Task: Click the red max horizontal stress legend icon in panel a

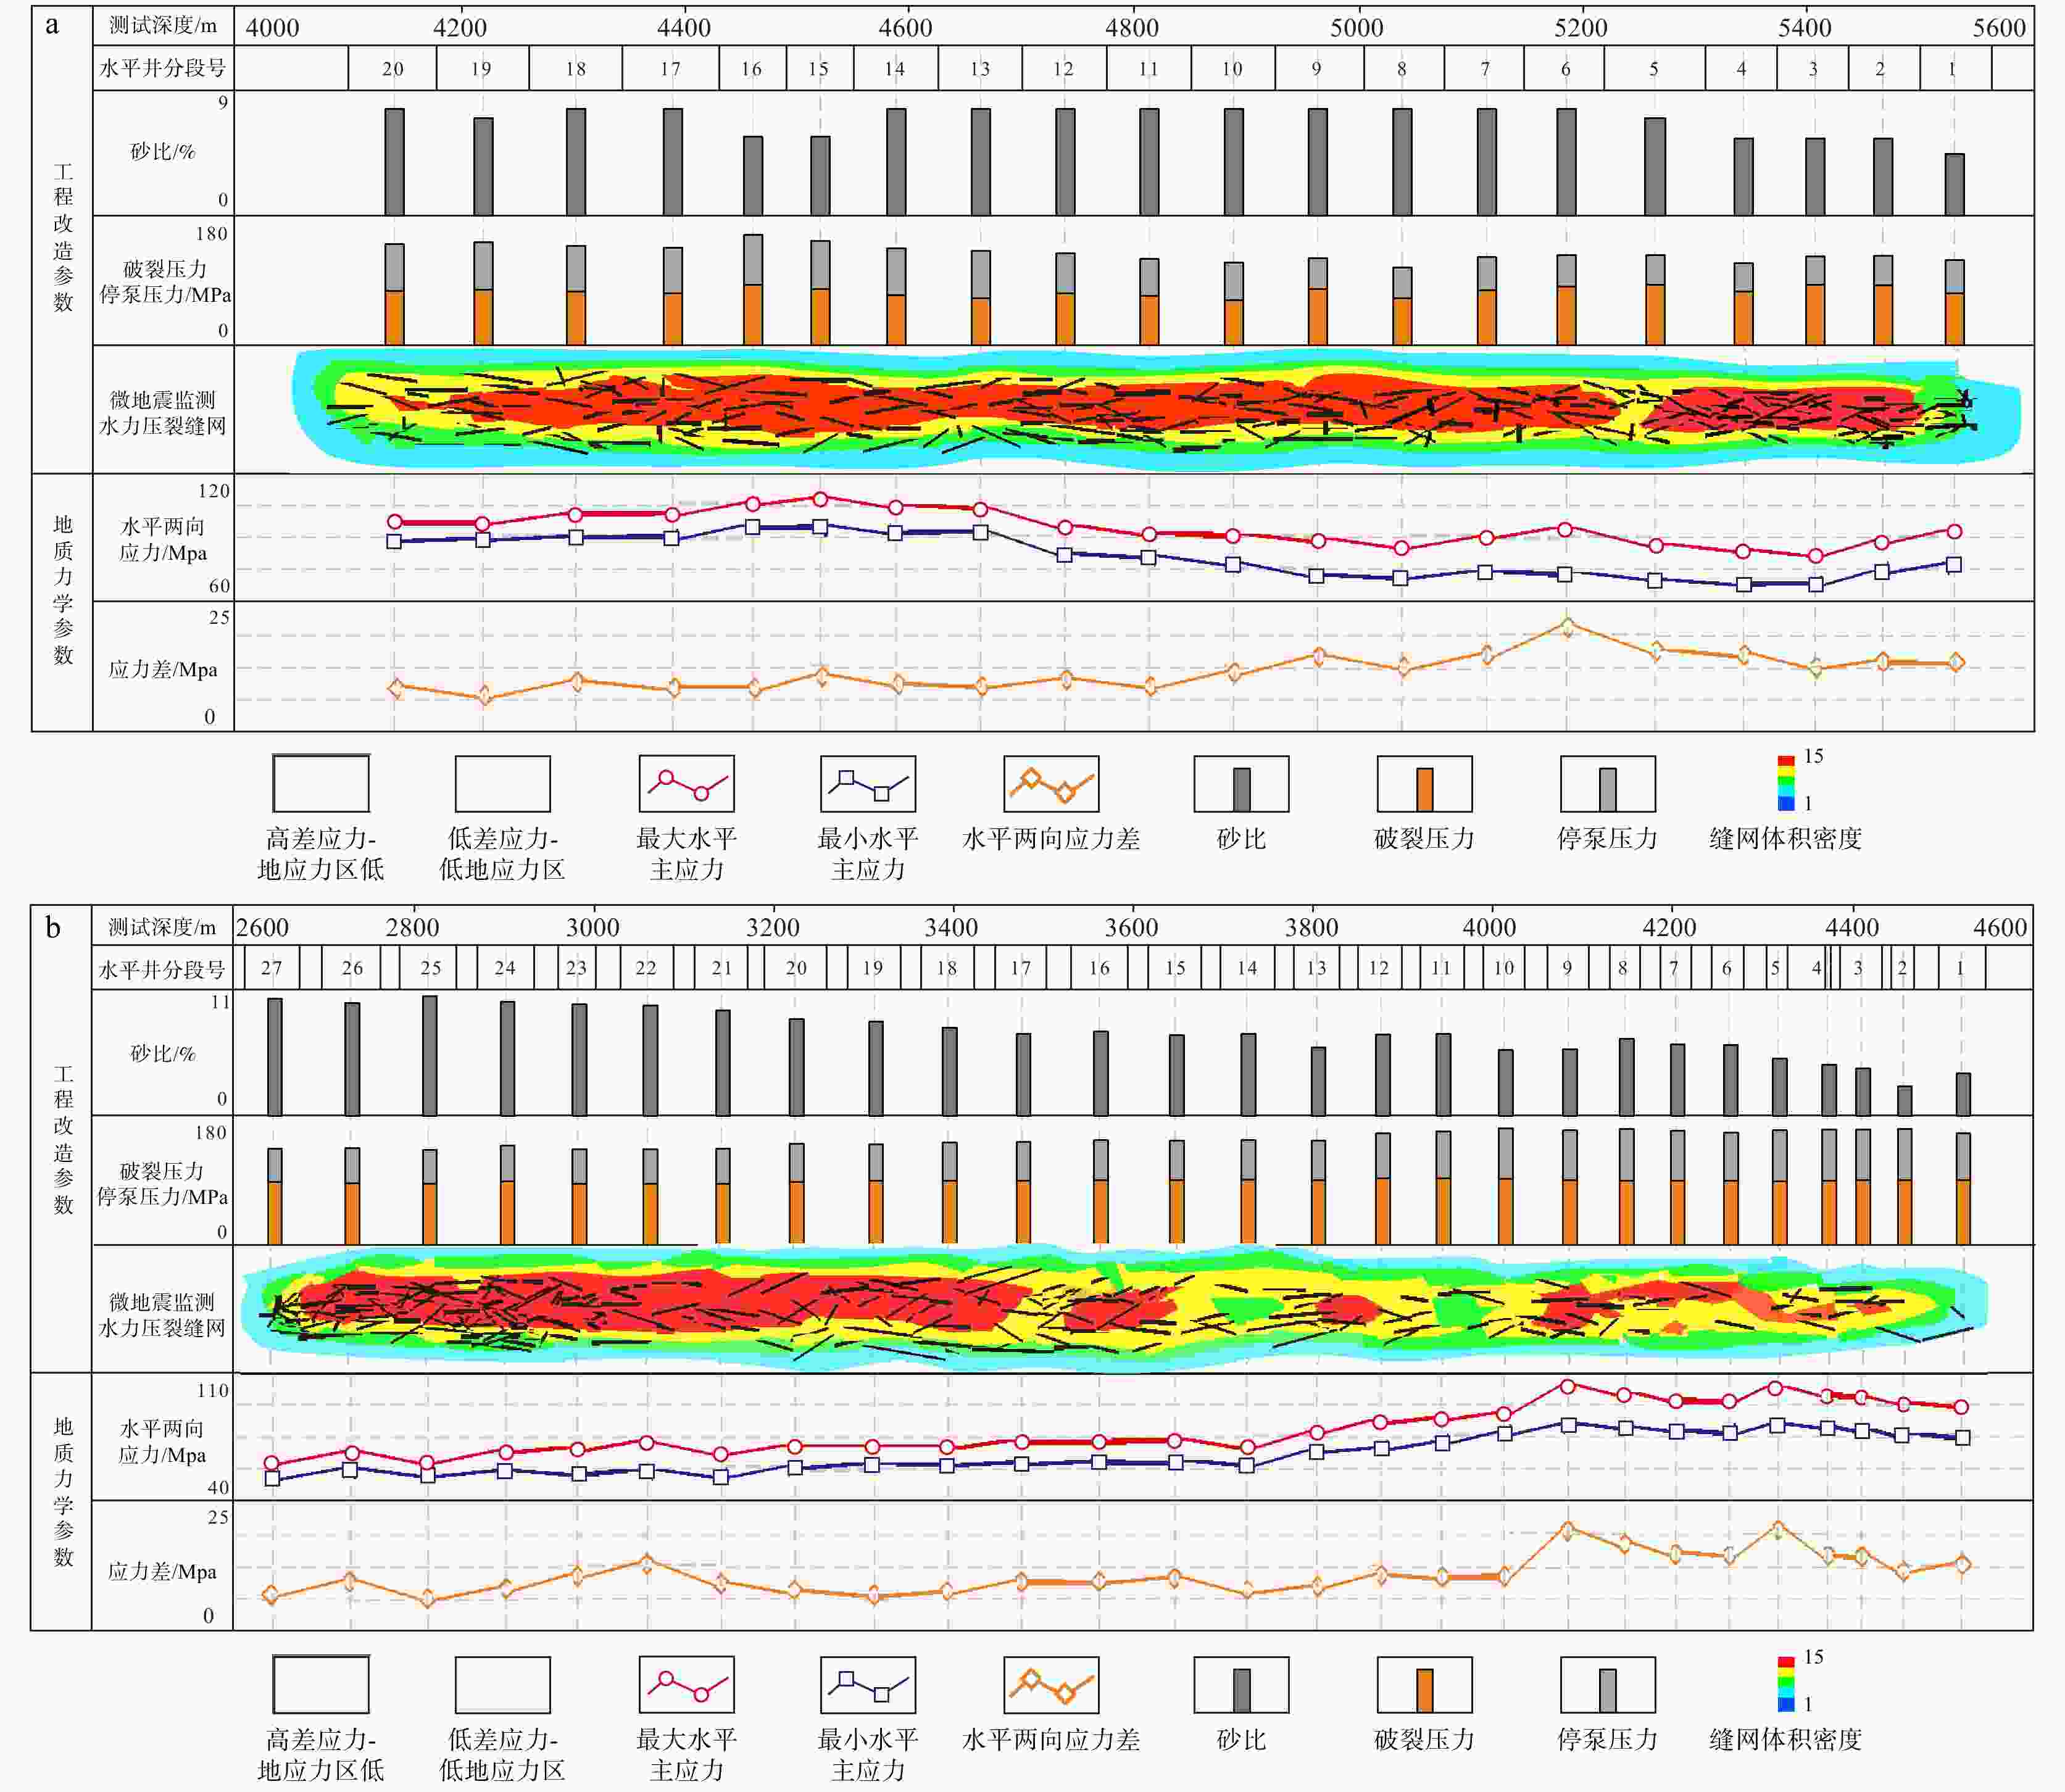Action: [x=686, y=784]
